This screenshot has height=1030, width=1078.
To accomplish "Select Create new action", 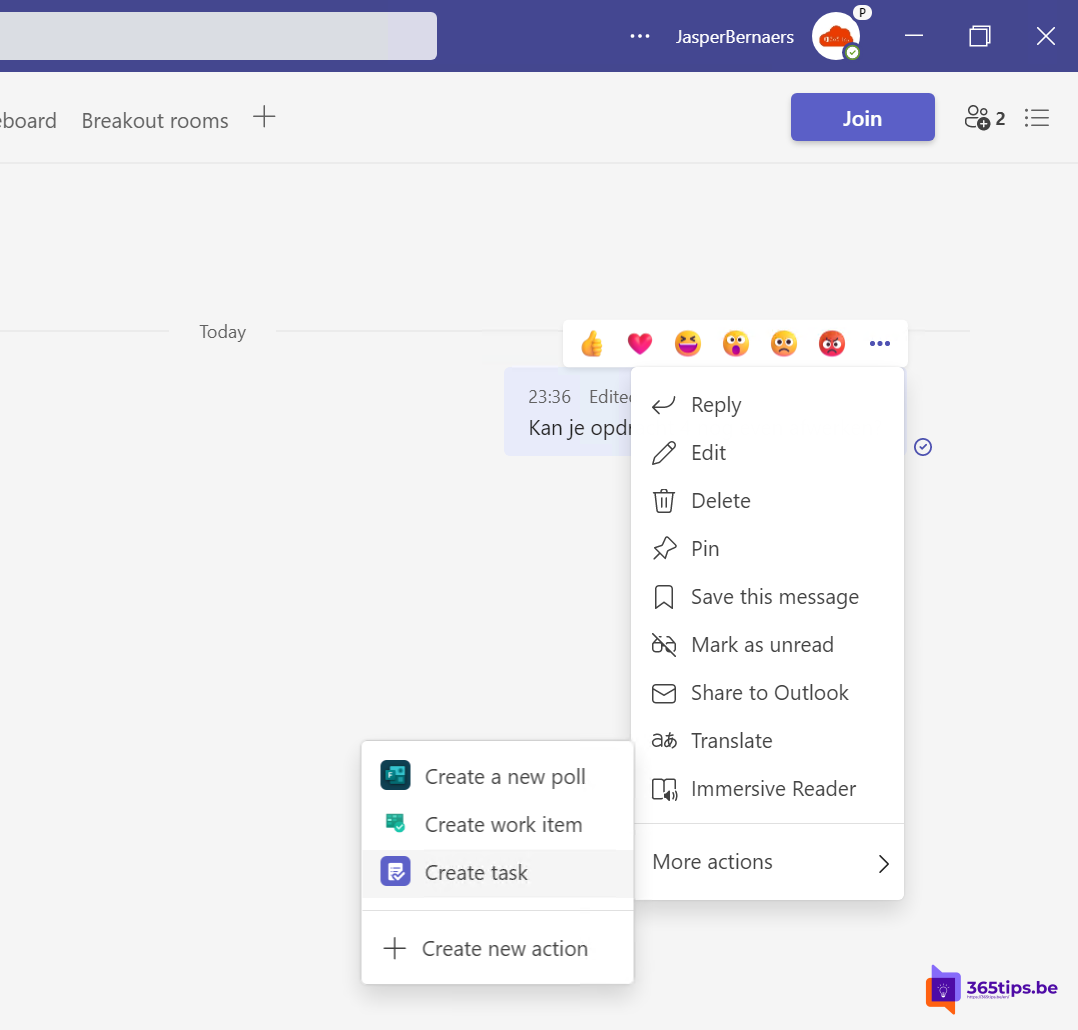I will pos(498,949).
